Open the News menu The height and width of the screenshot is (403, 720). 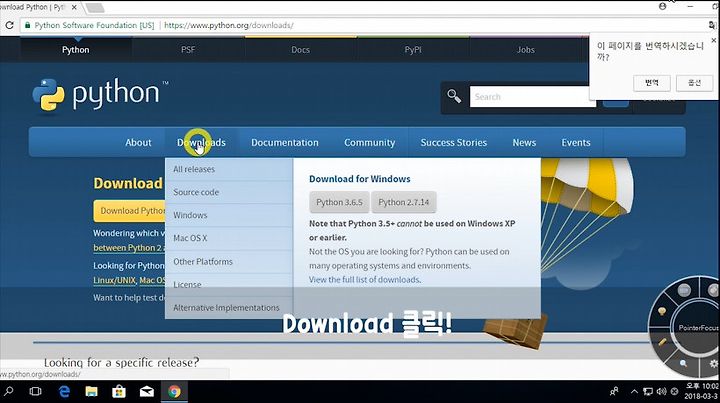click(524, 142)
